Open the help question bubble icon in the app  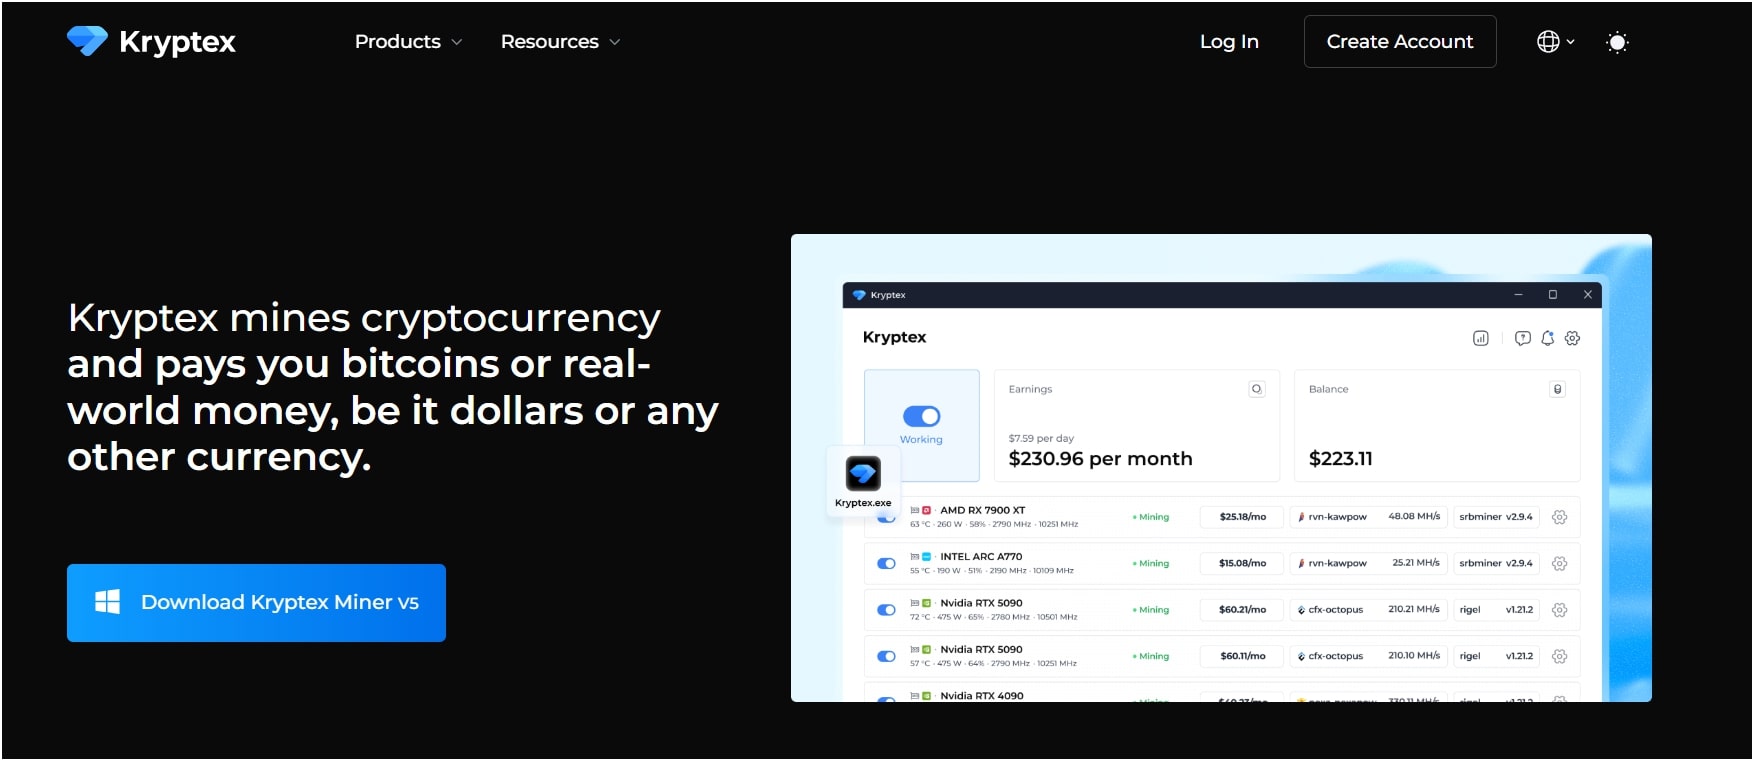[1523, 338]
